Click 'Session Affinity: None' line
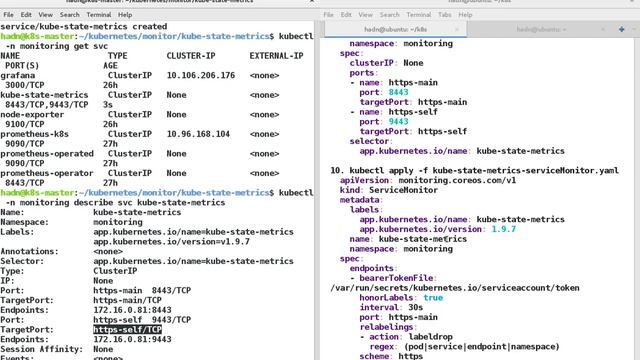640x360 pixels. pos(56,349)
